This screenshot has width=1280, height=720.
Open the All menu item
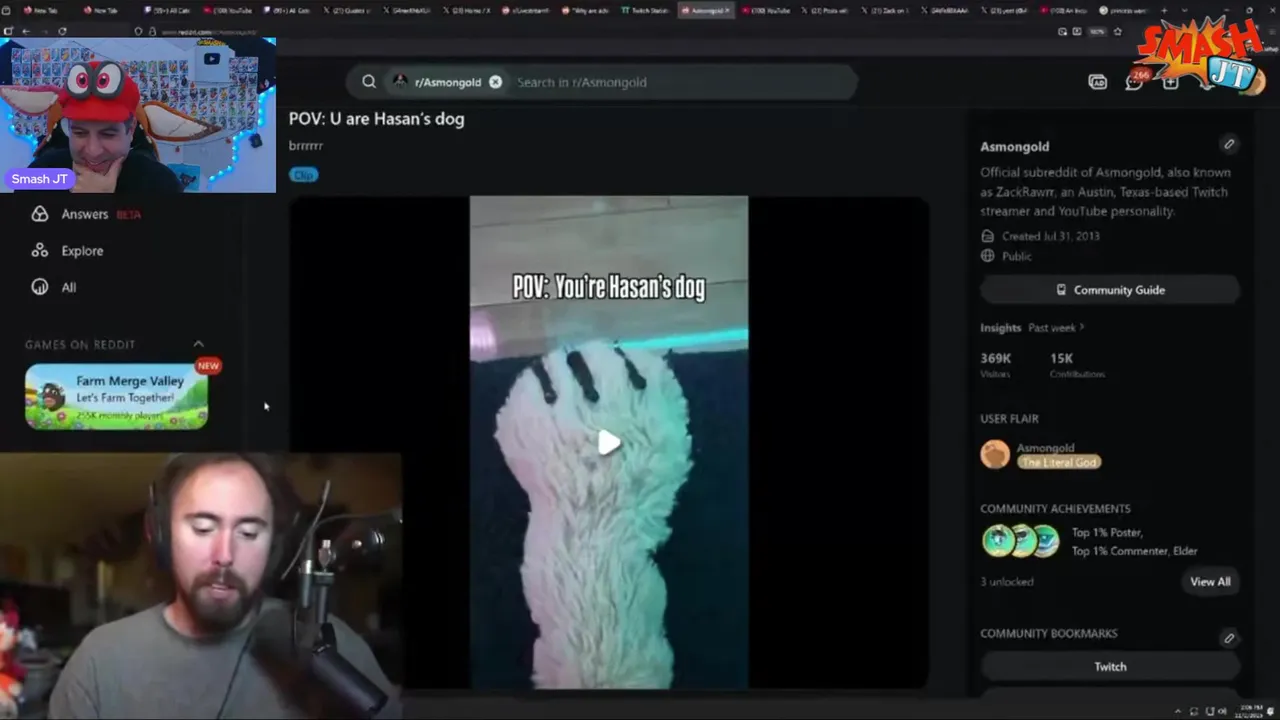68,287
